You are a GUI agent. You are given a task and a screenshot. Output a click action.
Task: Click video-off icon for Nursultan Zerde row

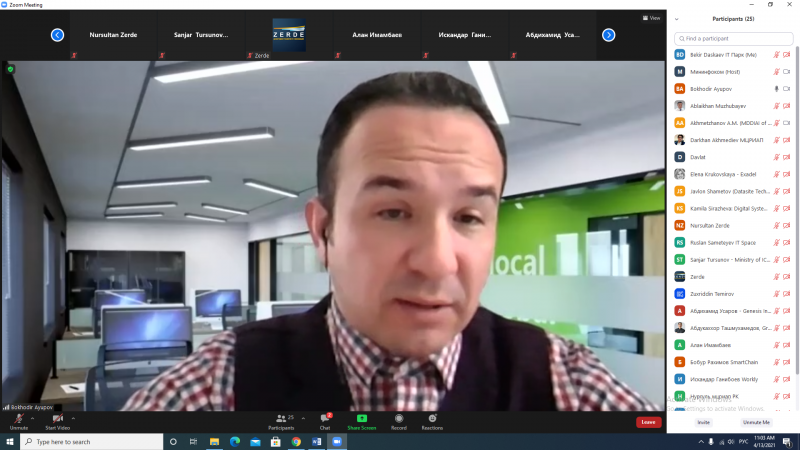(x=787, y=226)
